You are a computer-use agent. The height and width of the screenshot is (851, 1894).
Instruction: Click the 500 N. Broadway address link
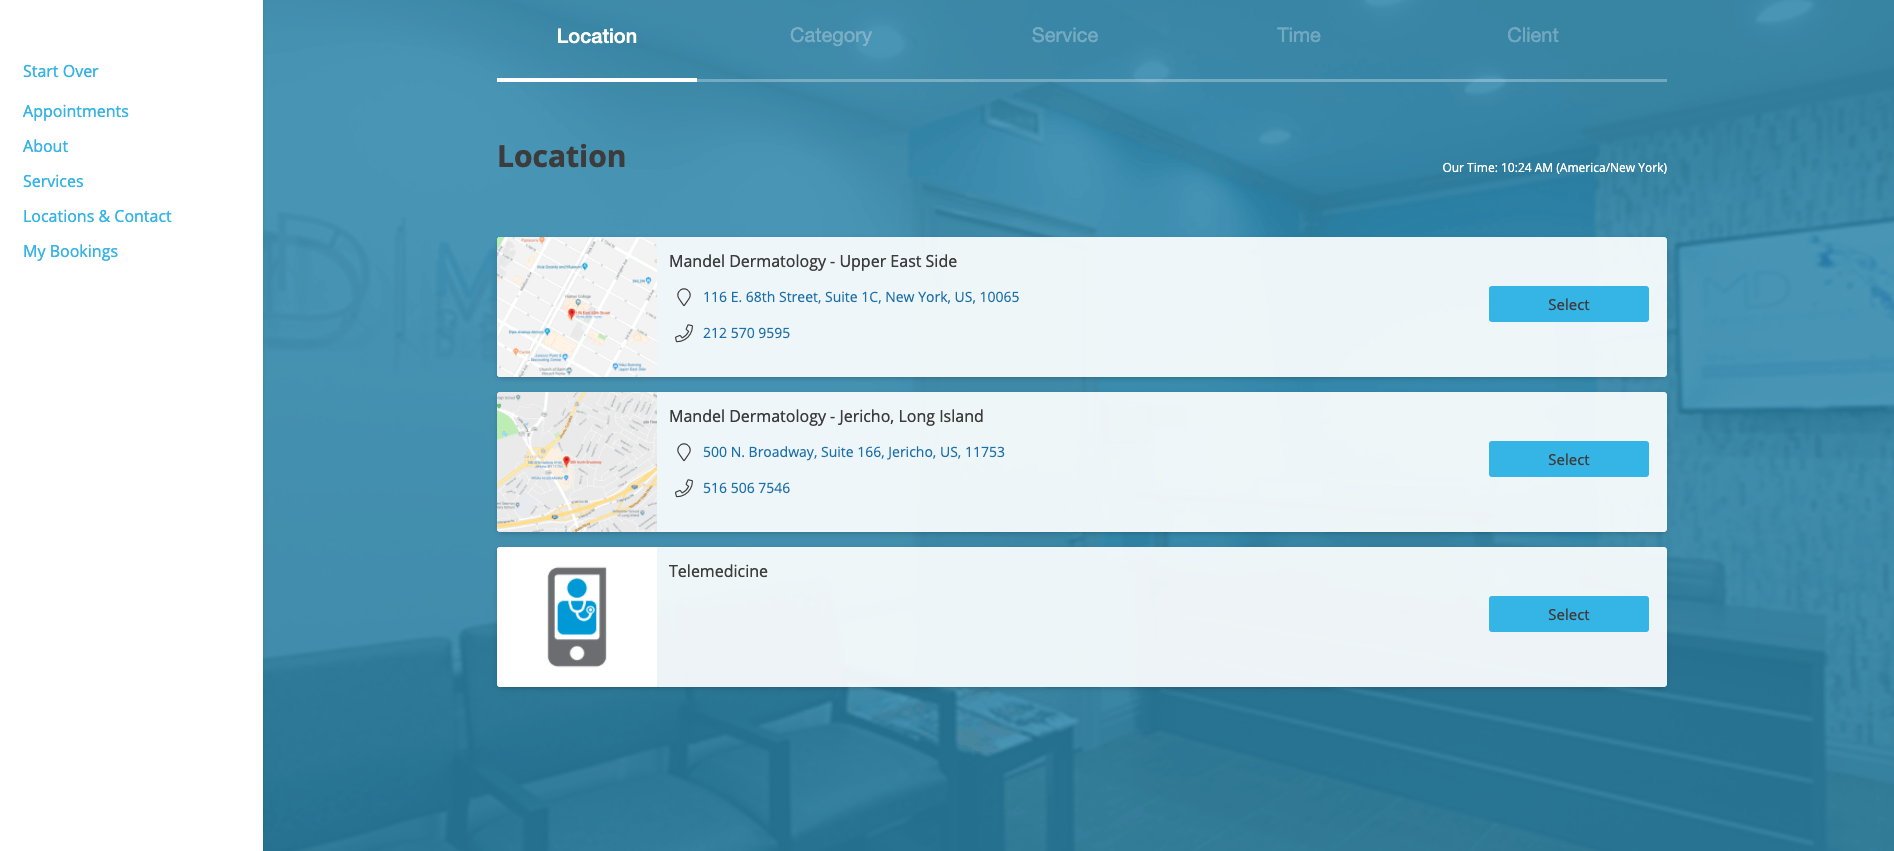854,452
